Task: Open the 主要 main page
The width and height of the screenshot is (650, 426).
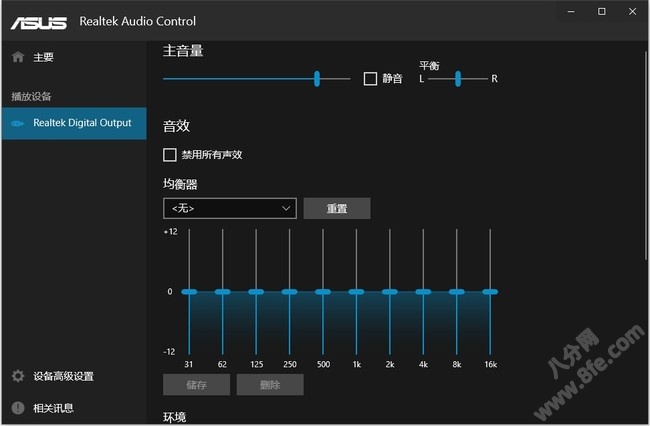Action: [74, 57]
